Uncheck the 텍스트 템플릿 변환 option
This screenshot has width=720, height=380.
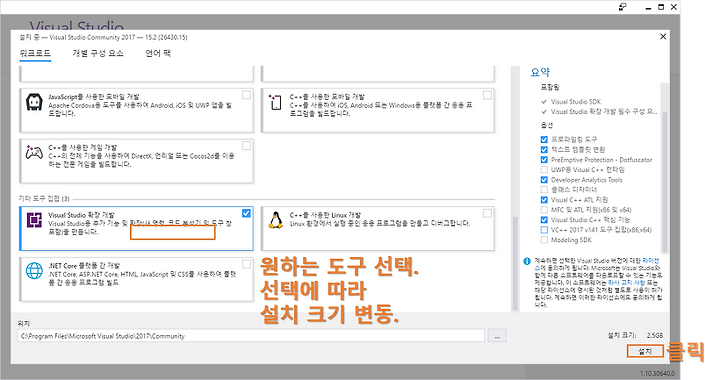pos(544,150)
